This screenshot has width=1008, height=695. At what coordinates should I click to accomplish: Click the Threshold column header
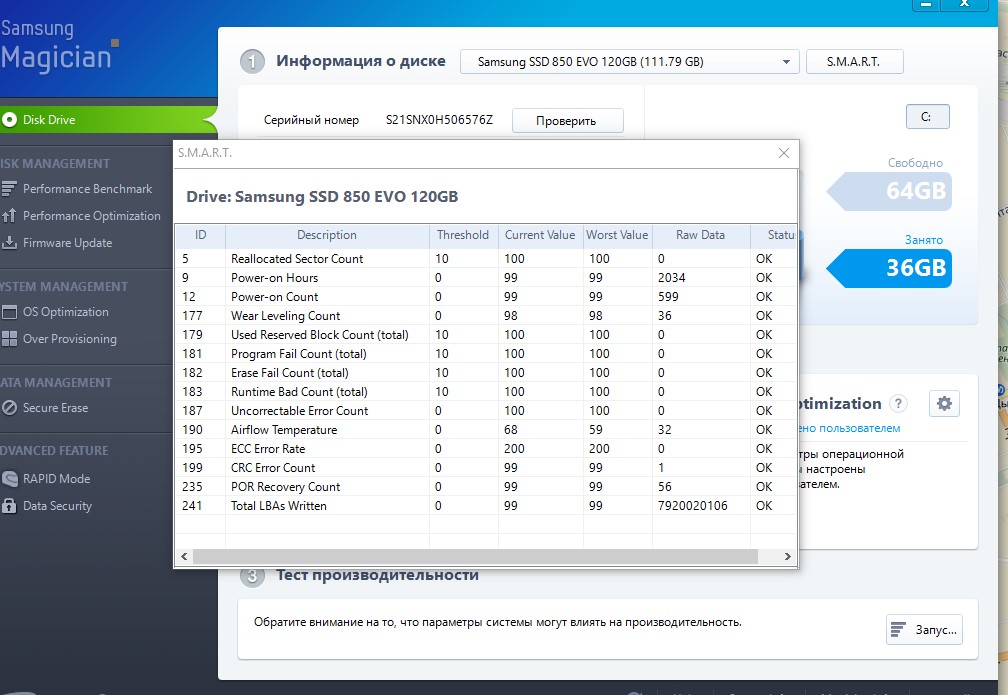(463, 235)
